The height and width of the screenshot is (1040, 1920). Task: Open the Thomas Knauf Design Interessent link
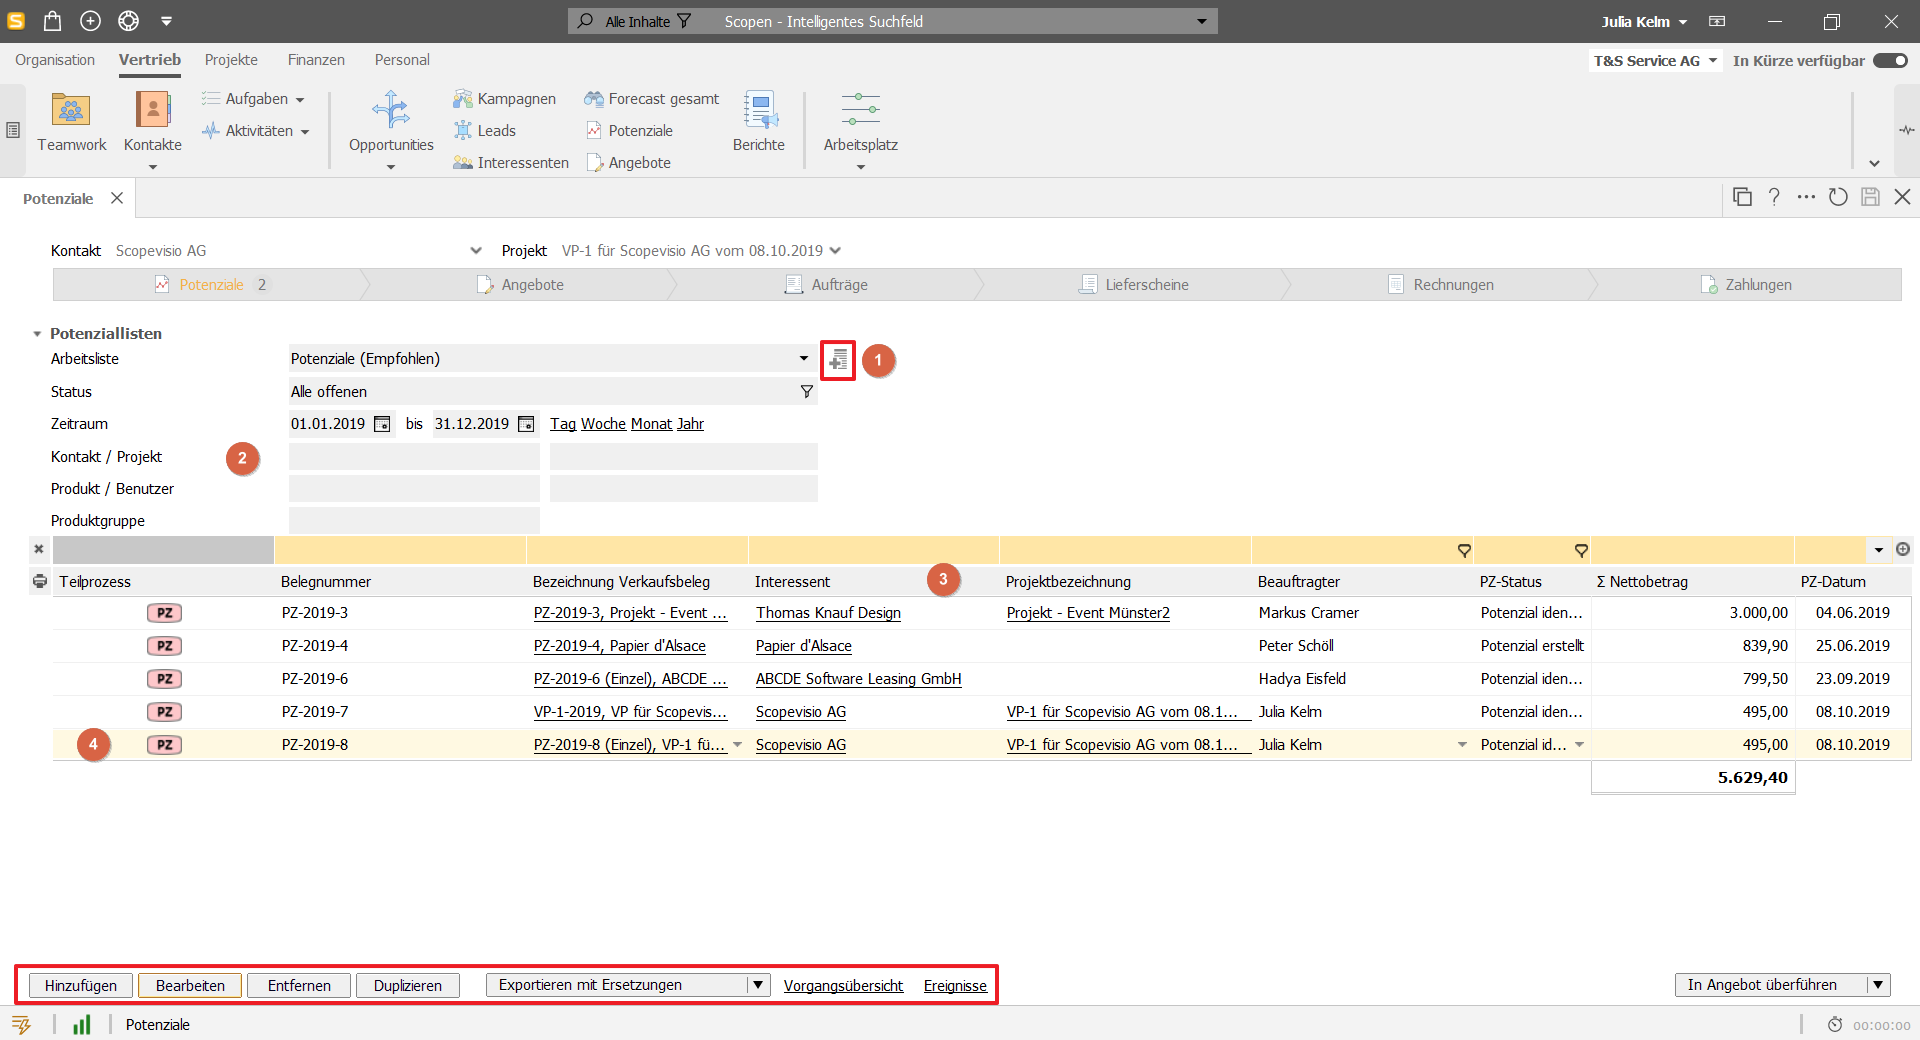click(828, 613)
